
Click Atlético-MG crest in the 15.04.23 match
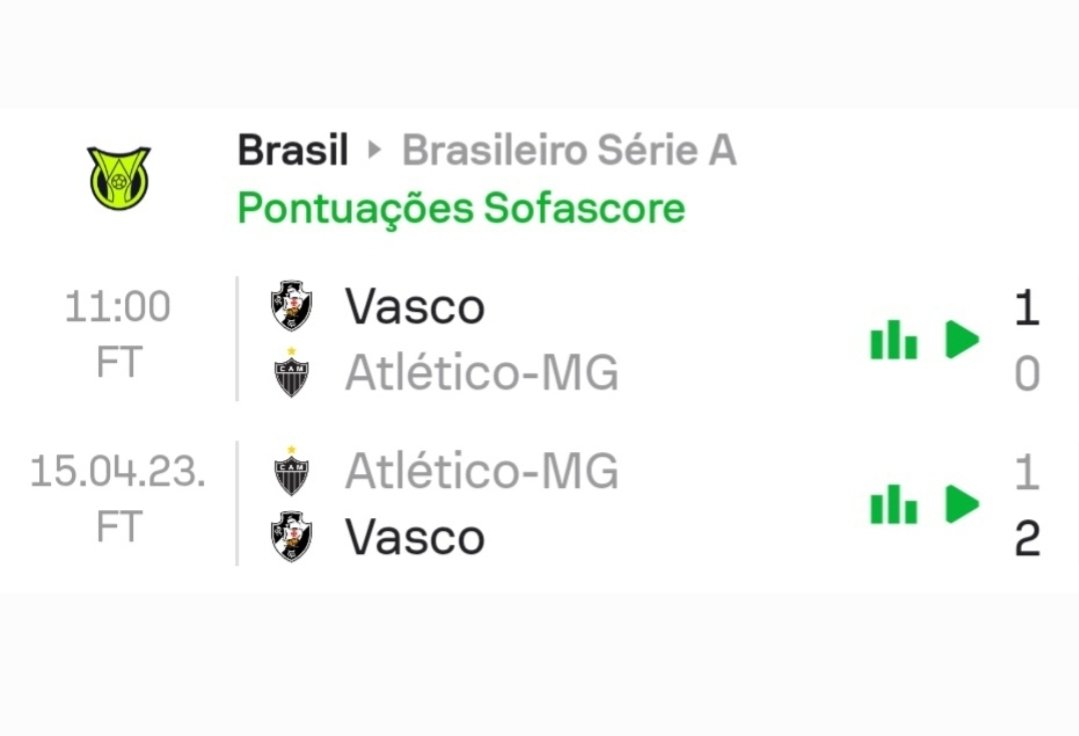click(292, 471)
